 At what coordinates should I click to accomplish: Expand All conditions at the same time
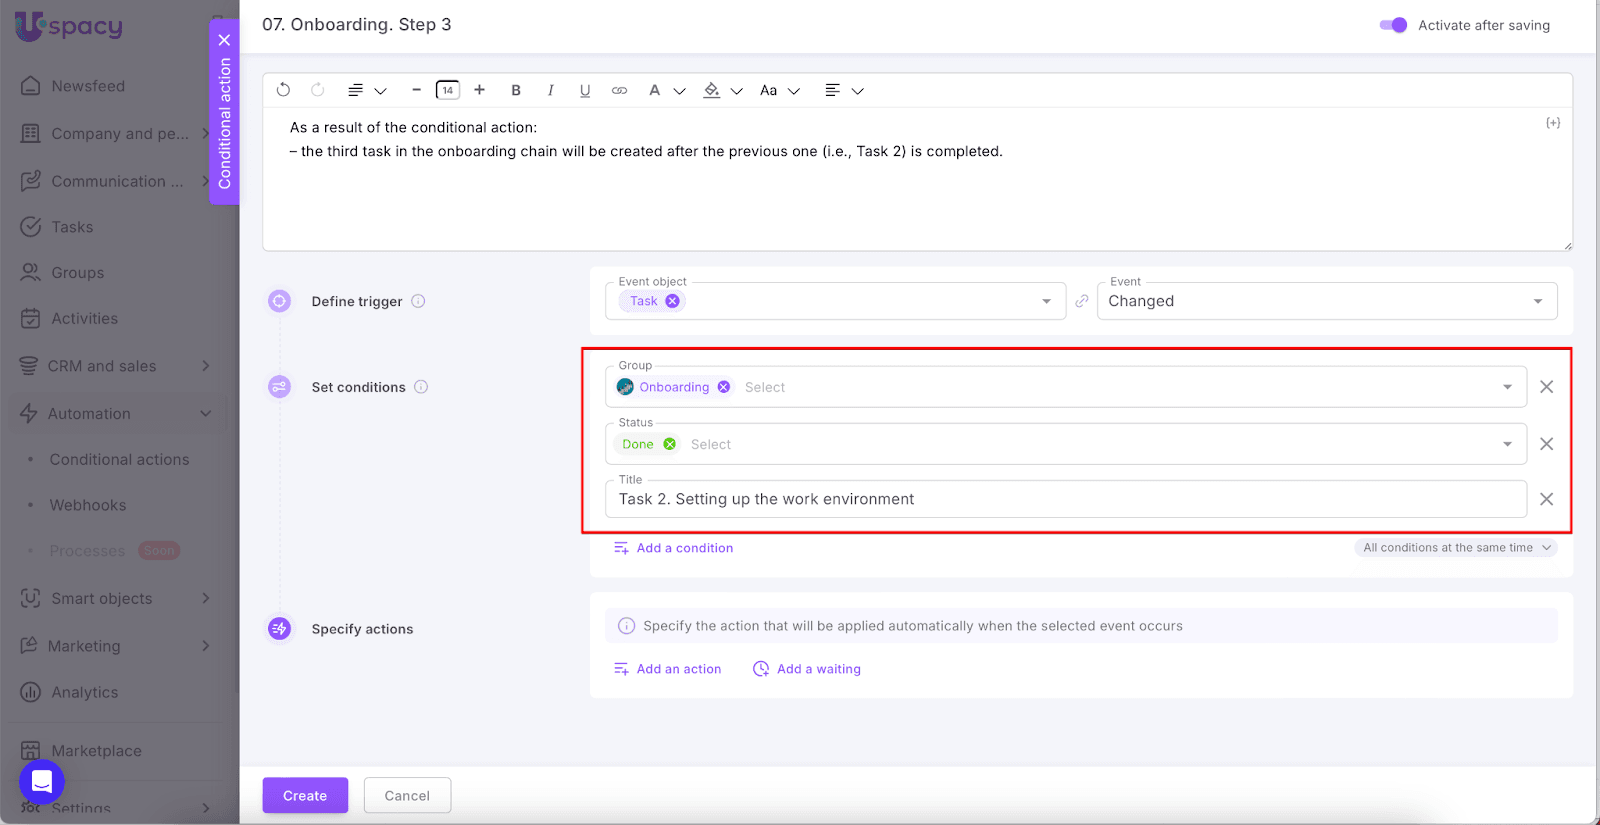pos(1456,548)
